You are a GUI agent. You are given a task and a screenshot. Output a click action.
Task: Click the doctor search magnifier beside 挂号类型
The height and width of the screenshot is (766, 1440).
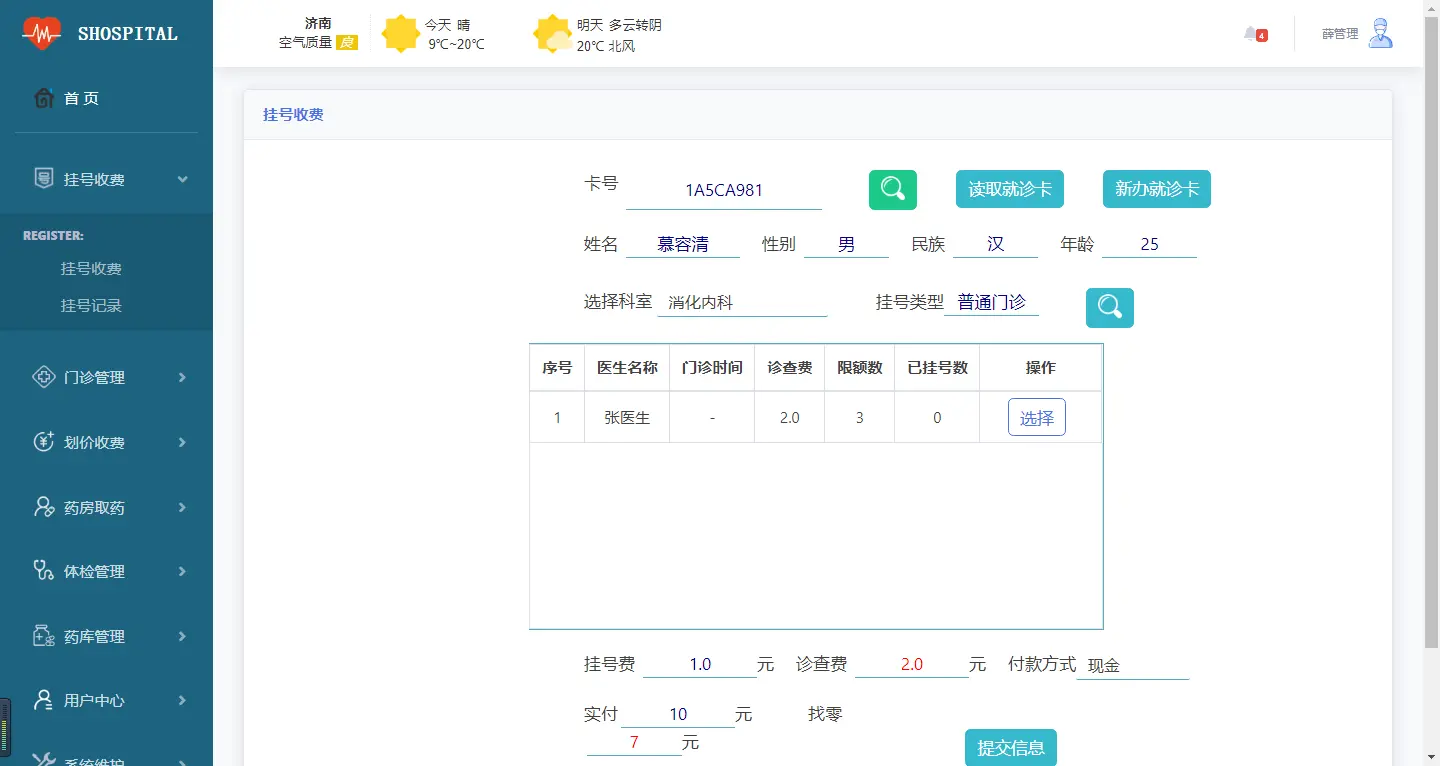point(1109,308)
